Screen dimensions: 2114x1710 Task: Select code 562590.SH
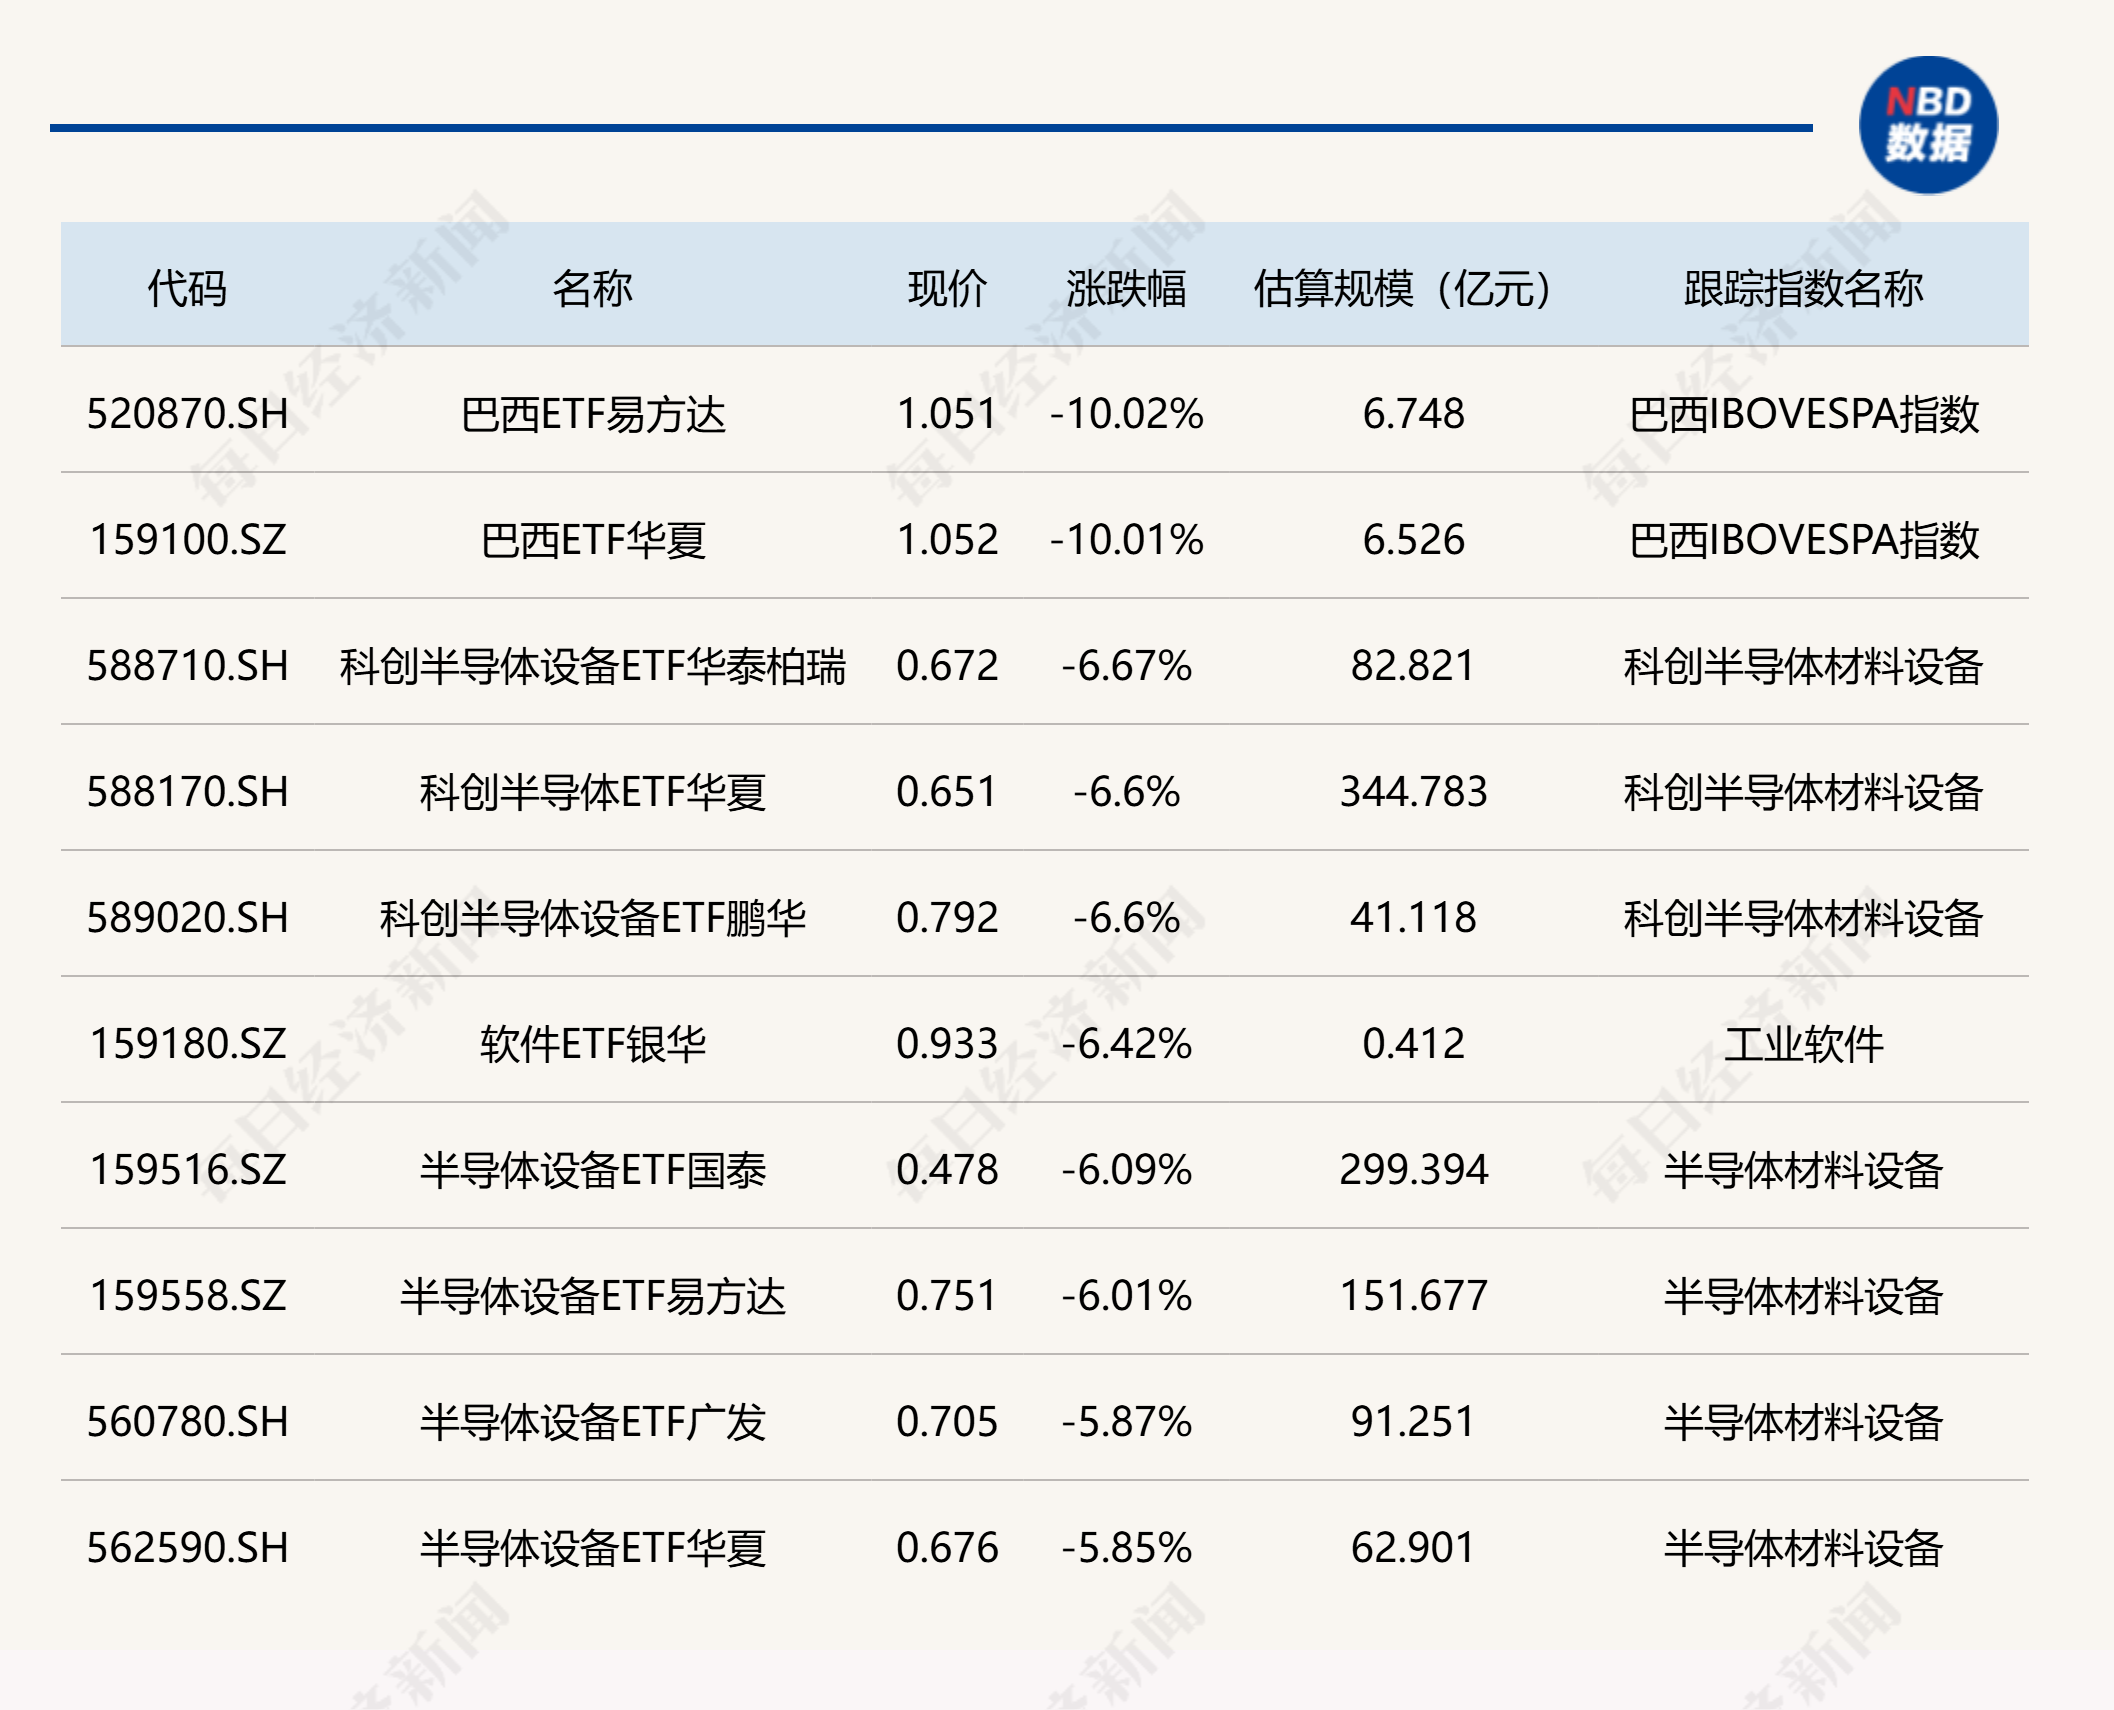tap(187, 1548)
